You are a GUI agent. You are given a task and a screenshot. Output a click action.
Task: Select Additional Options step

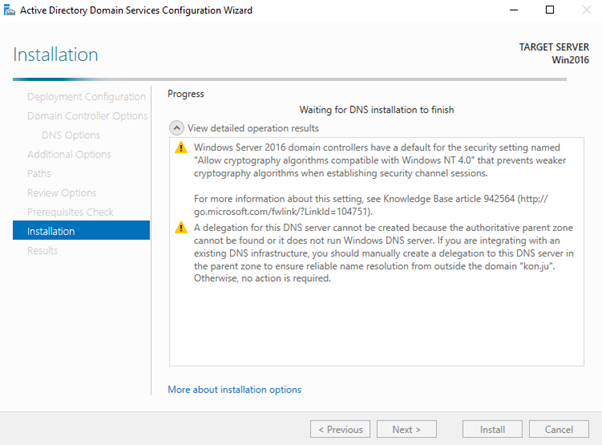[x=69, y=154]
